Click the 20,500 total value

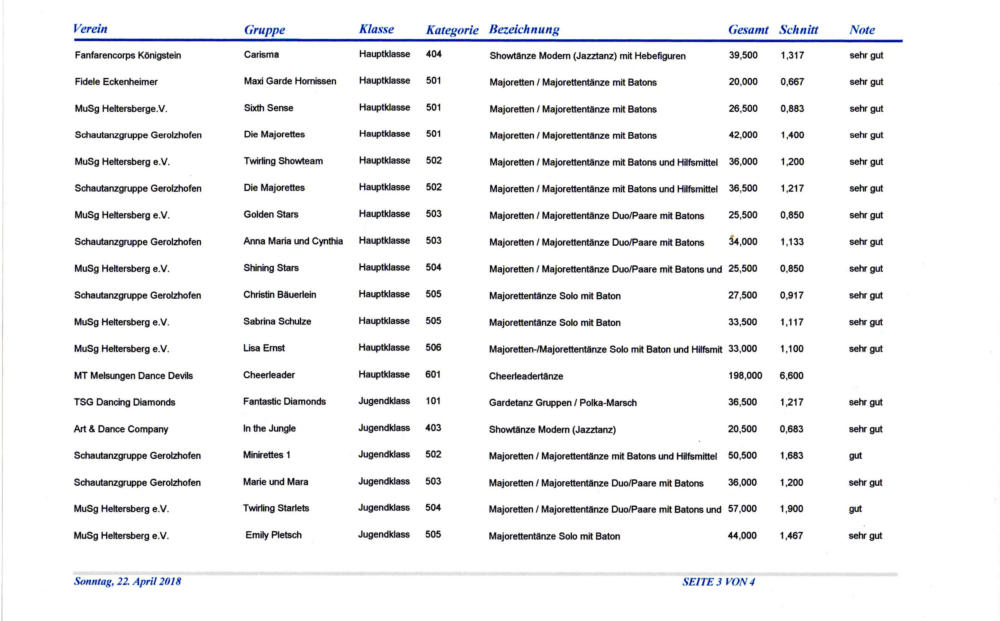[x=742, y=429]
